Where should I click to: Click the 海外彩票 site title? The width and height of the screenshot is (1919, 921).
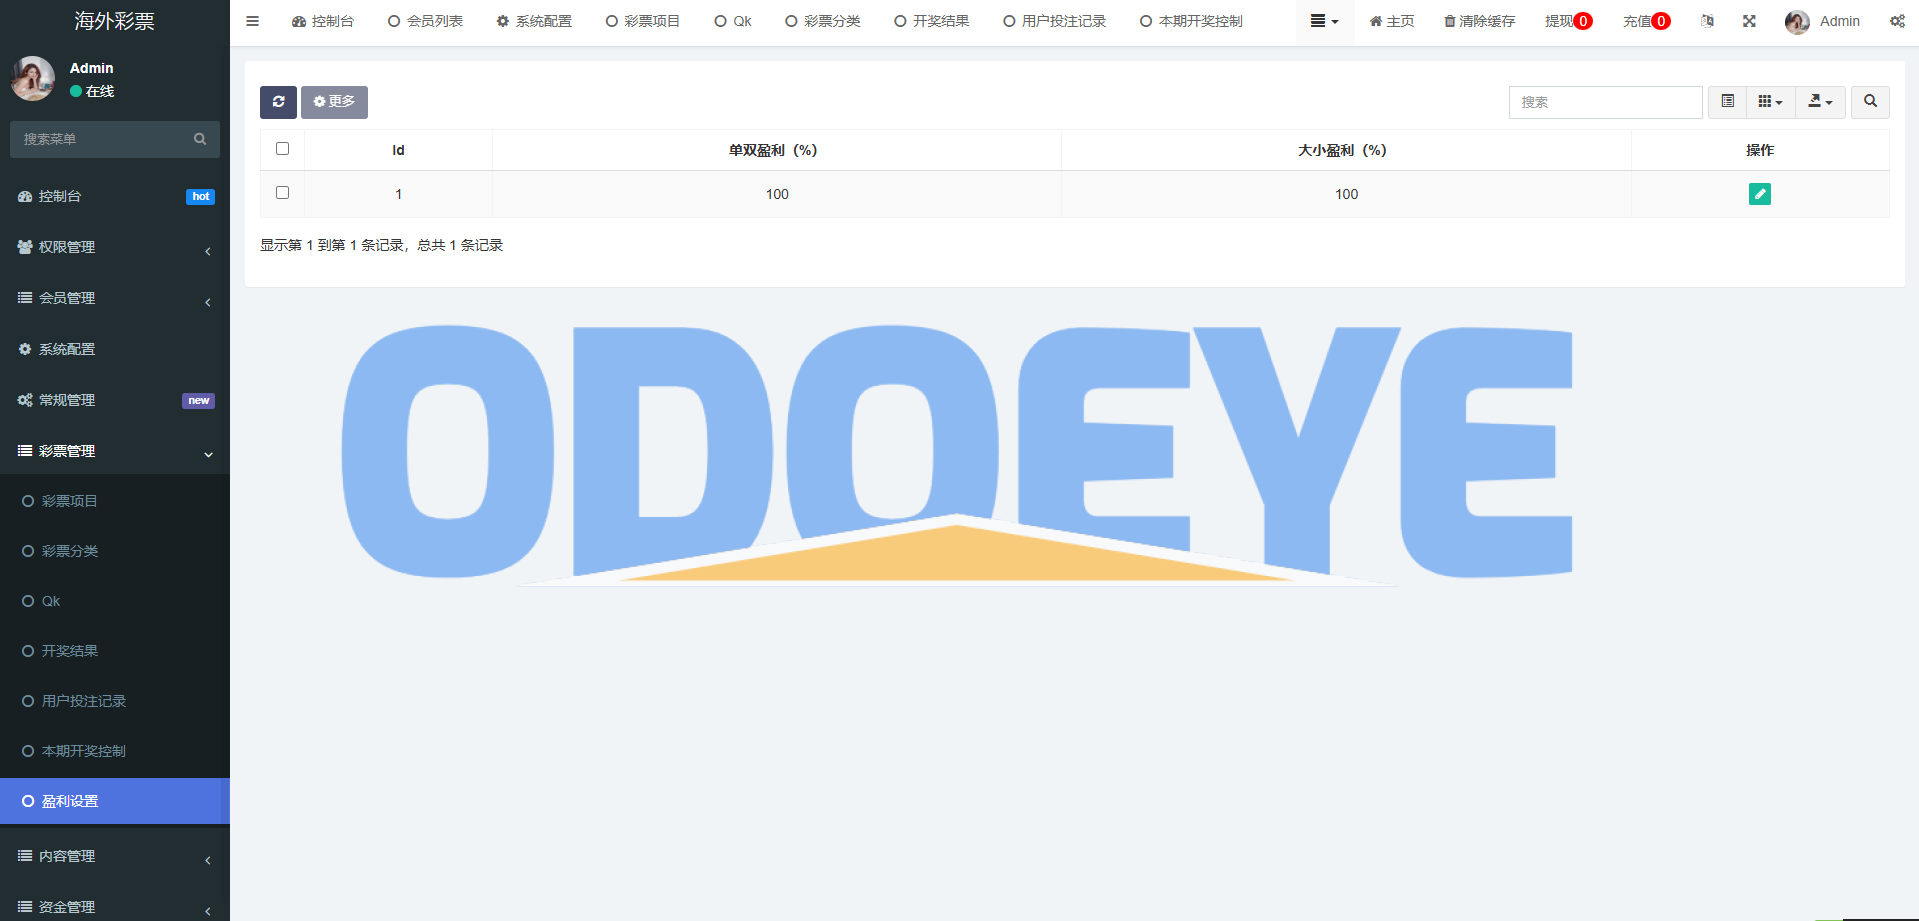tap(114, 21)
